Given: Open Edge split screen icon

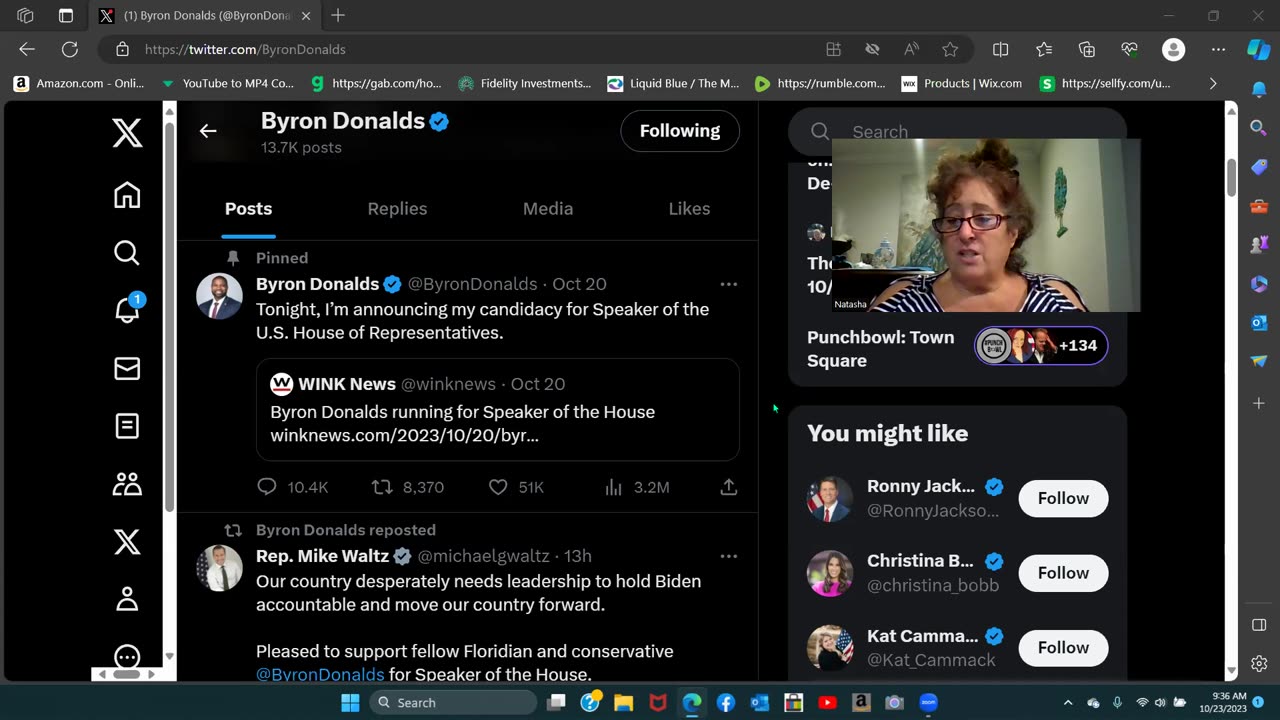Looking at the screenshot, I should coord(1000,49).
